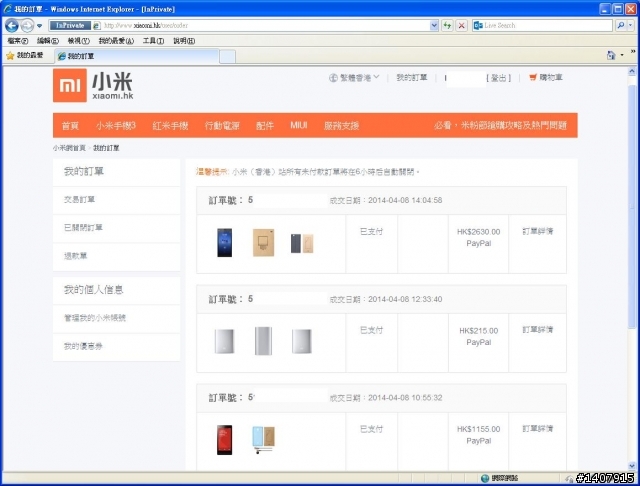Click the 米粉節搶購攻略 banner link
The image size is (640, 486).
tap(500, 125)
